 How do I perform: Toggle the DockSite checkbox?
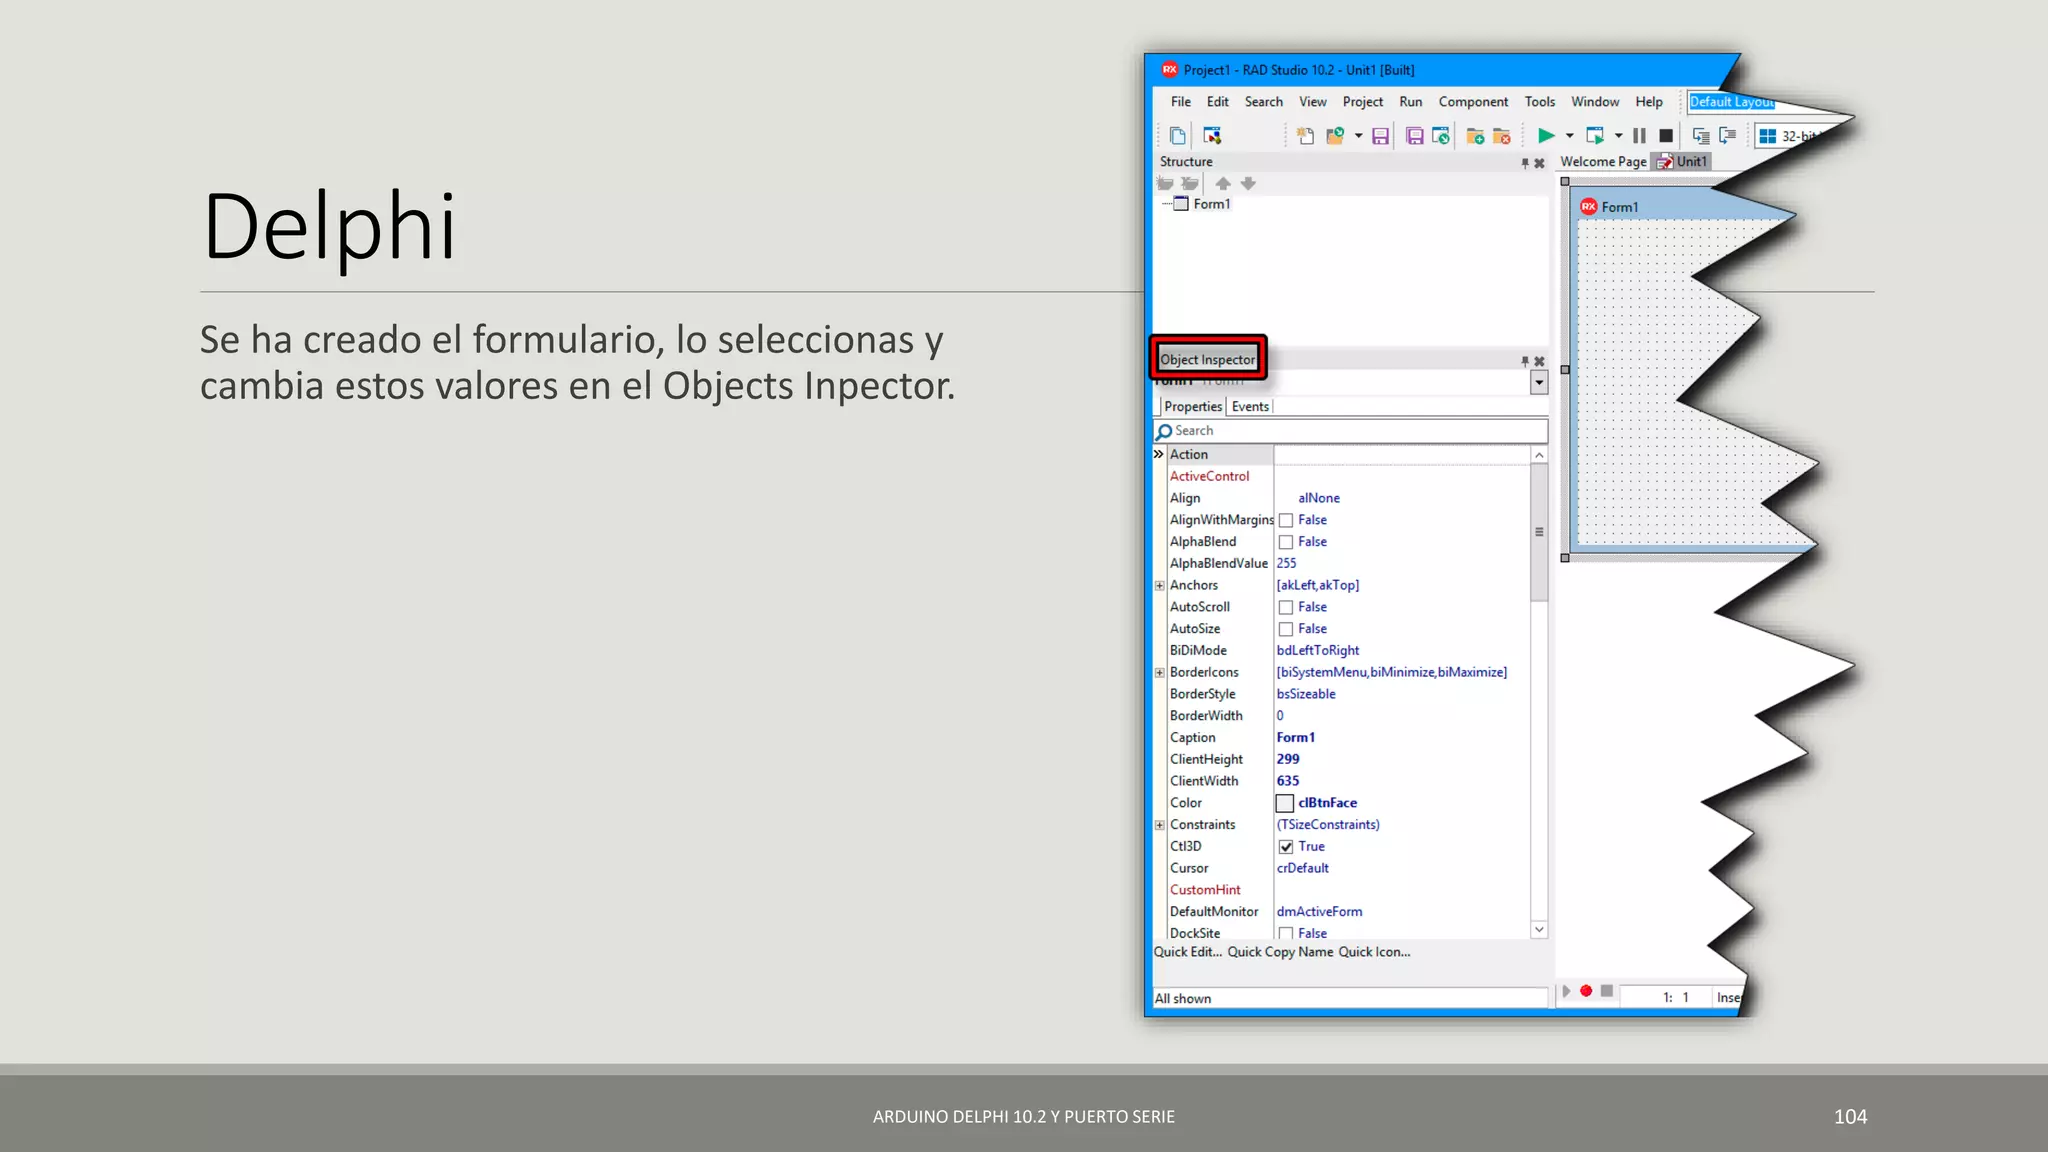[x=1286, y=933]
